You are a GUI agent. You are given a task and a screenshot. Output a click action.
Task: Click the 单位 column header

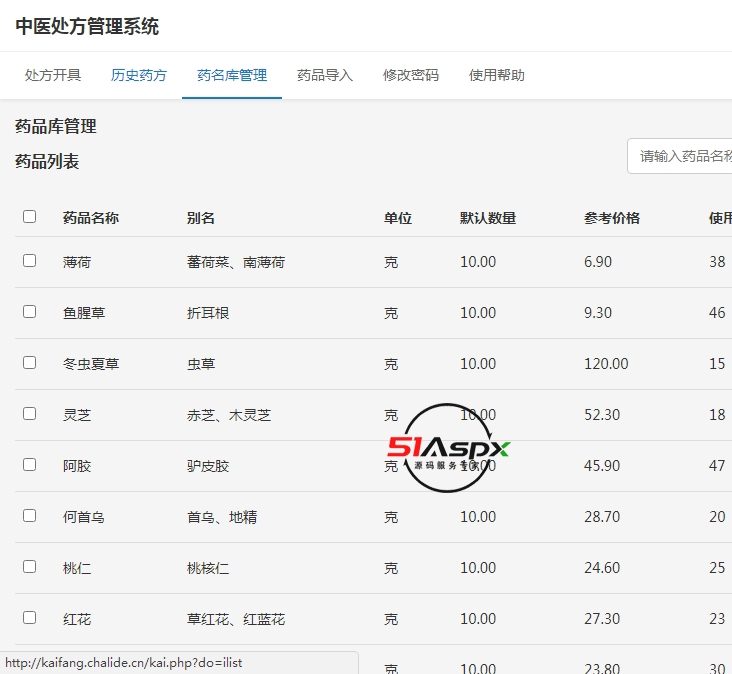tap(398, 218)
